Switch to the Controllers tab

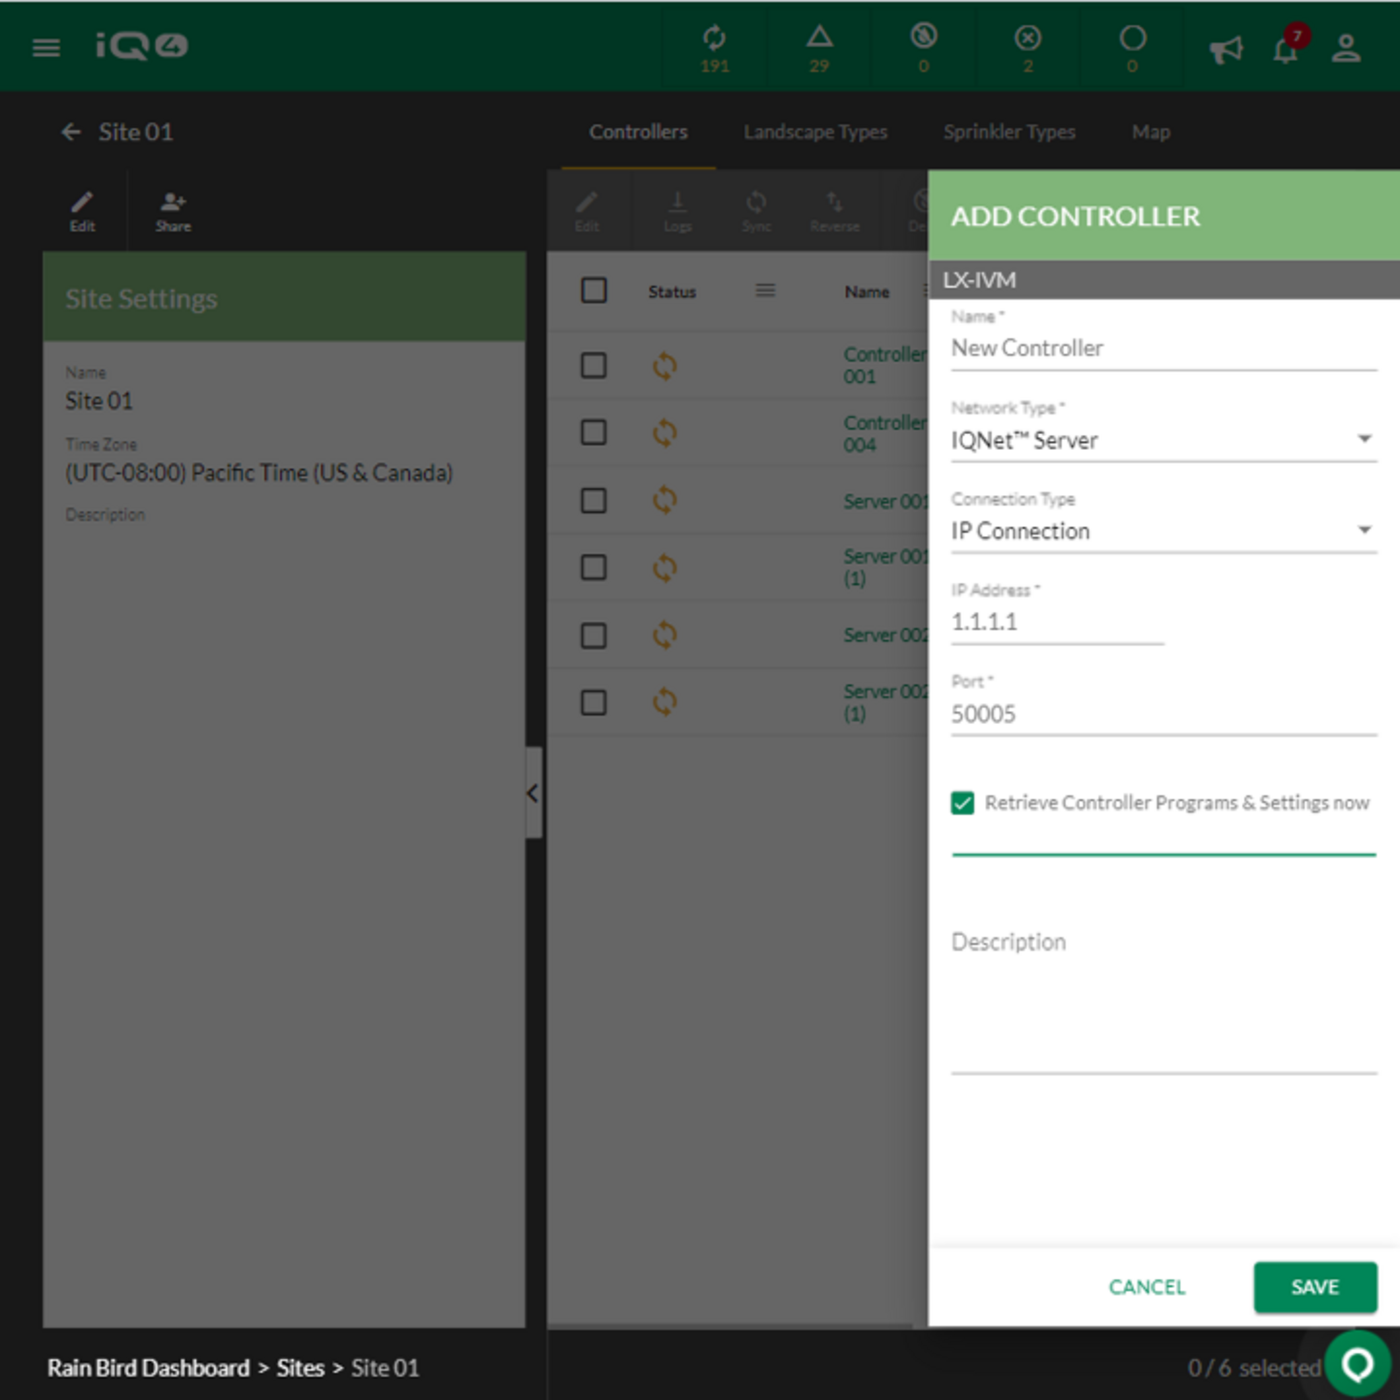point(638,132)
